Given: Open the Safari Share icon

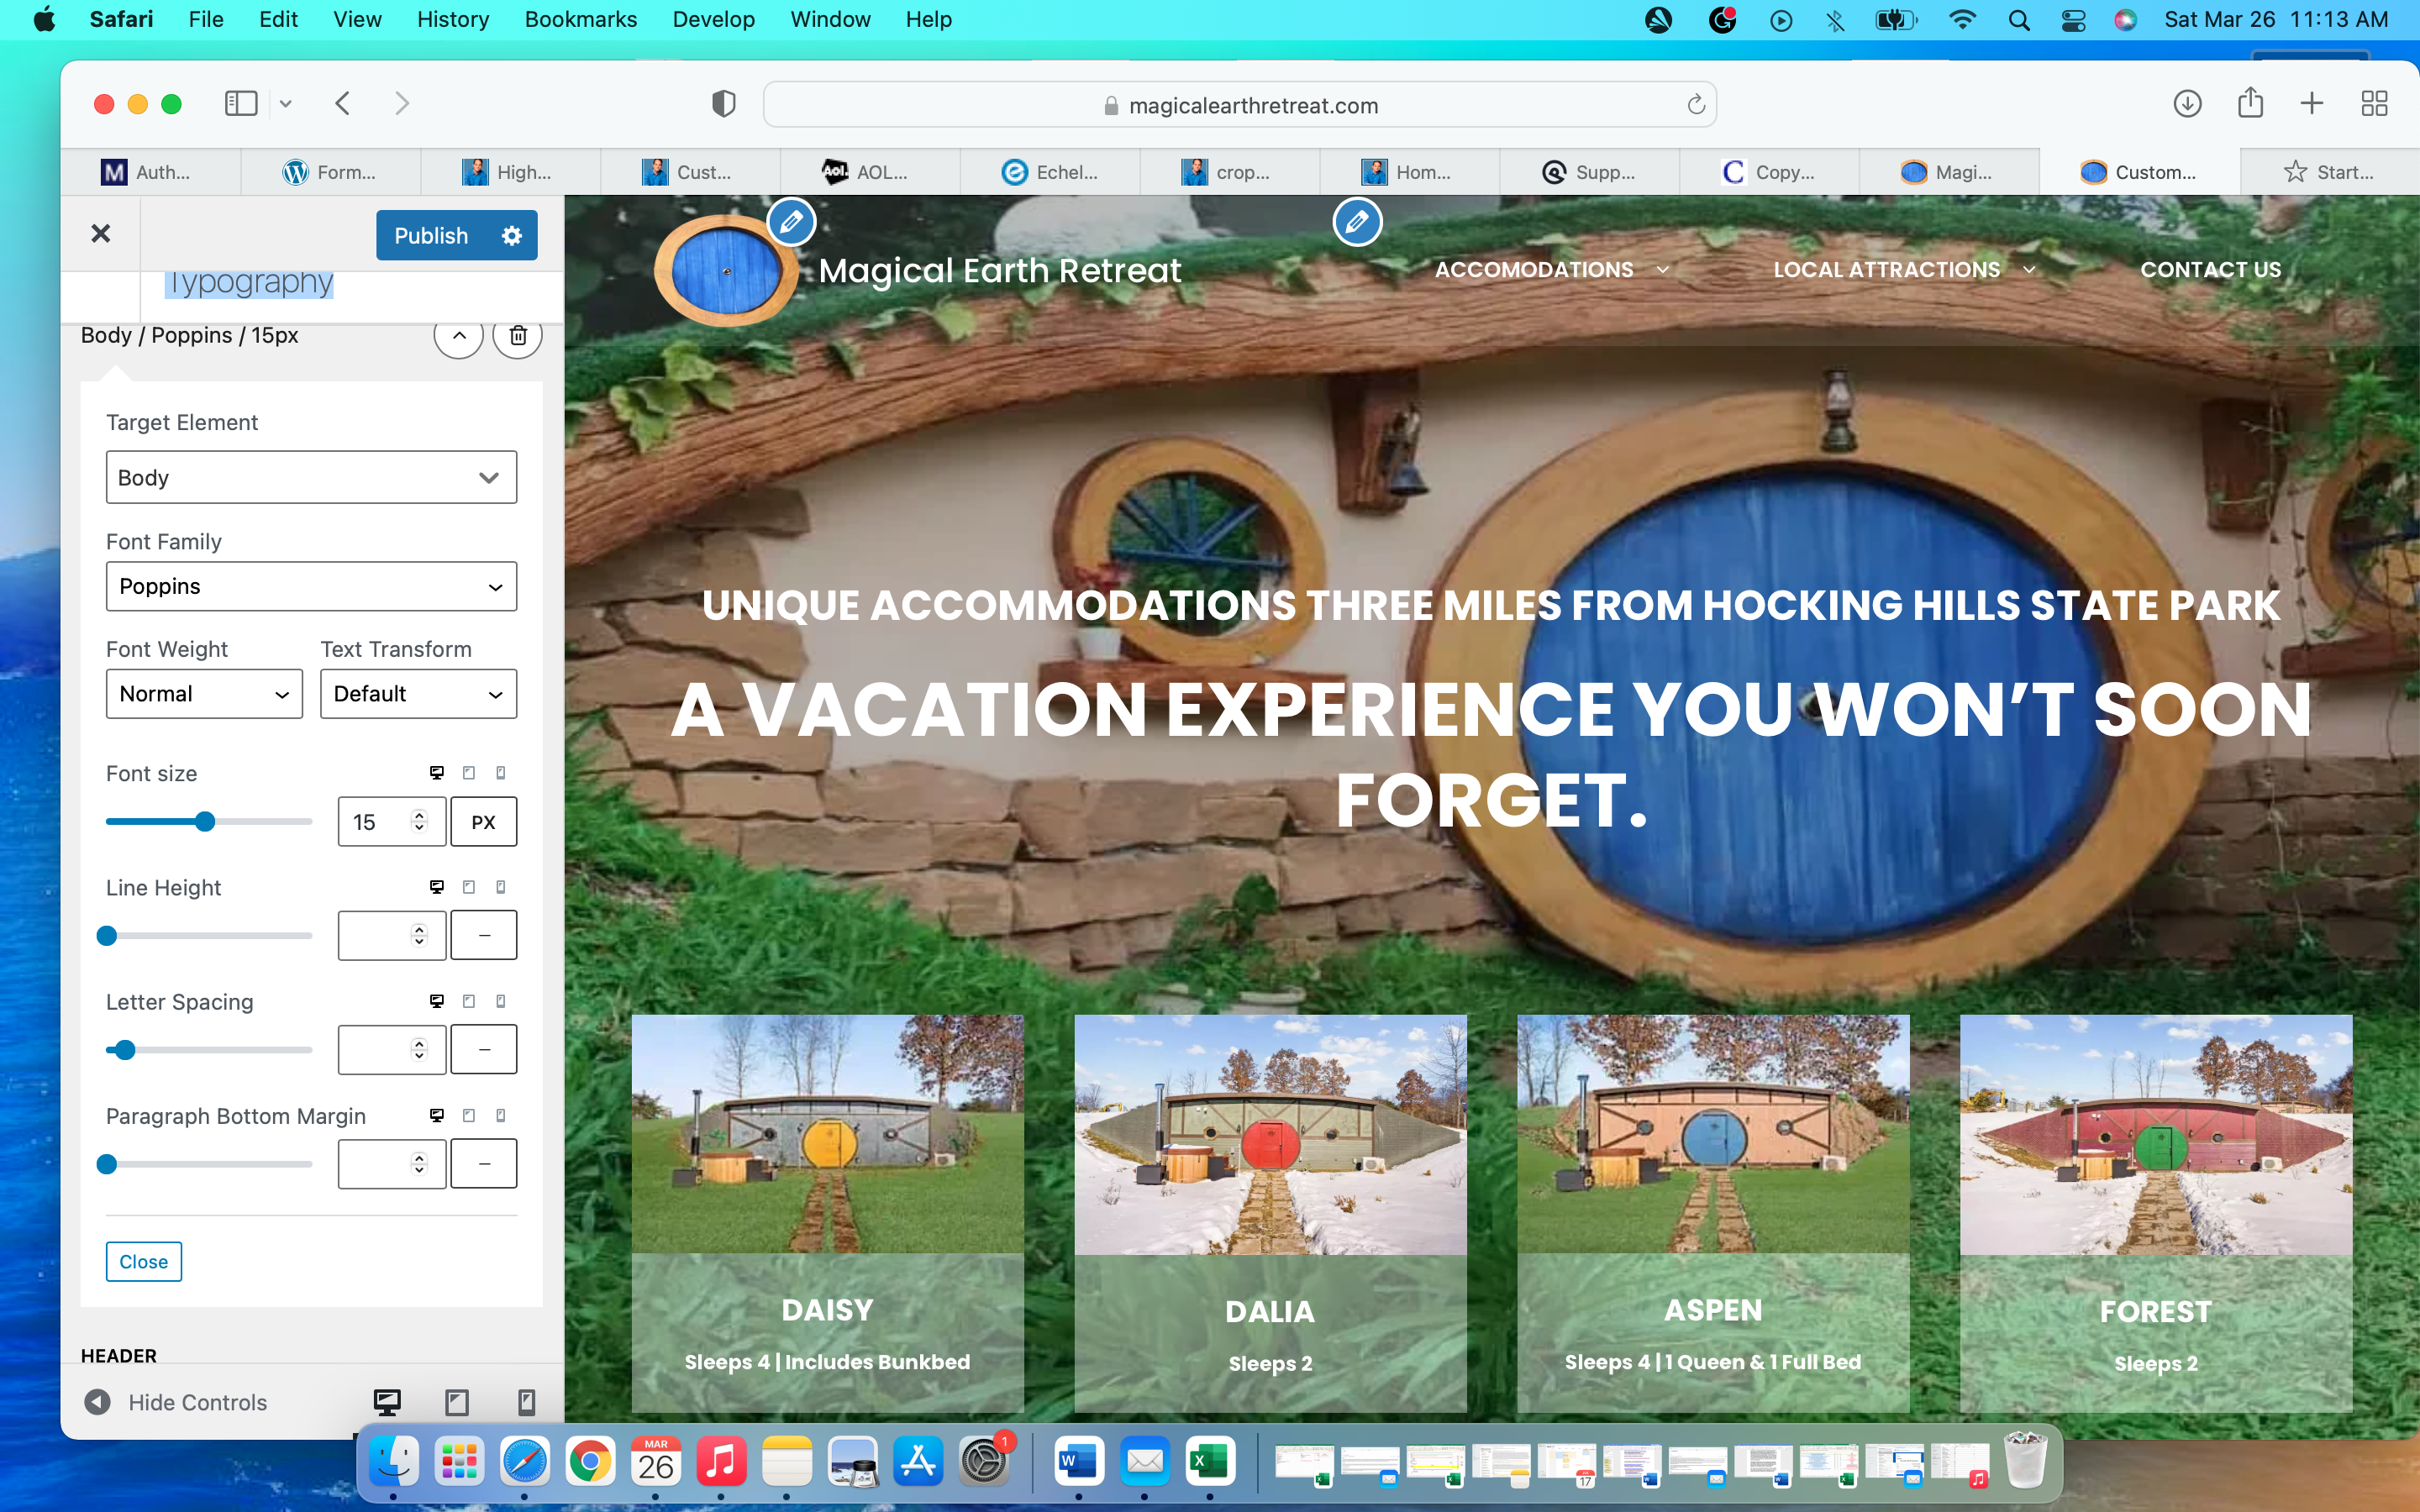Looking at the screenshot, I should [2250, 103].
